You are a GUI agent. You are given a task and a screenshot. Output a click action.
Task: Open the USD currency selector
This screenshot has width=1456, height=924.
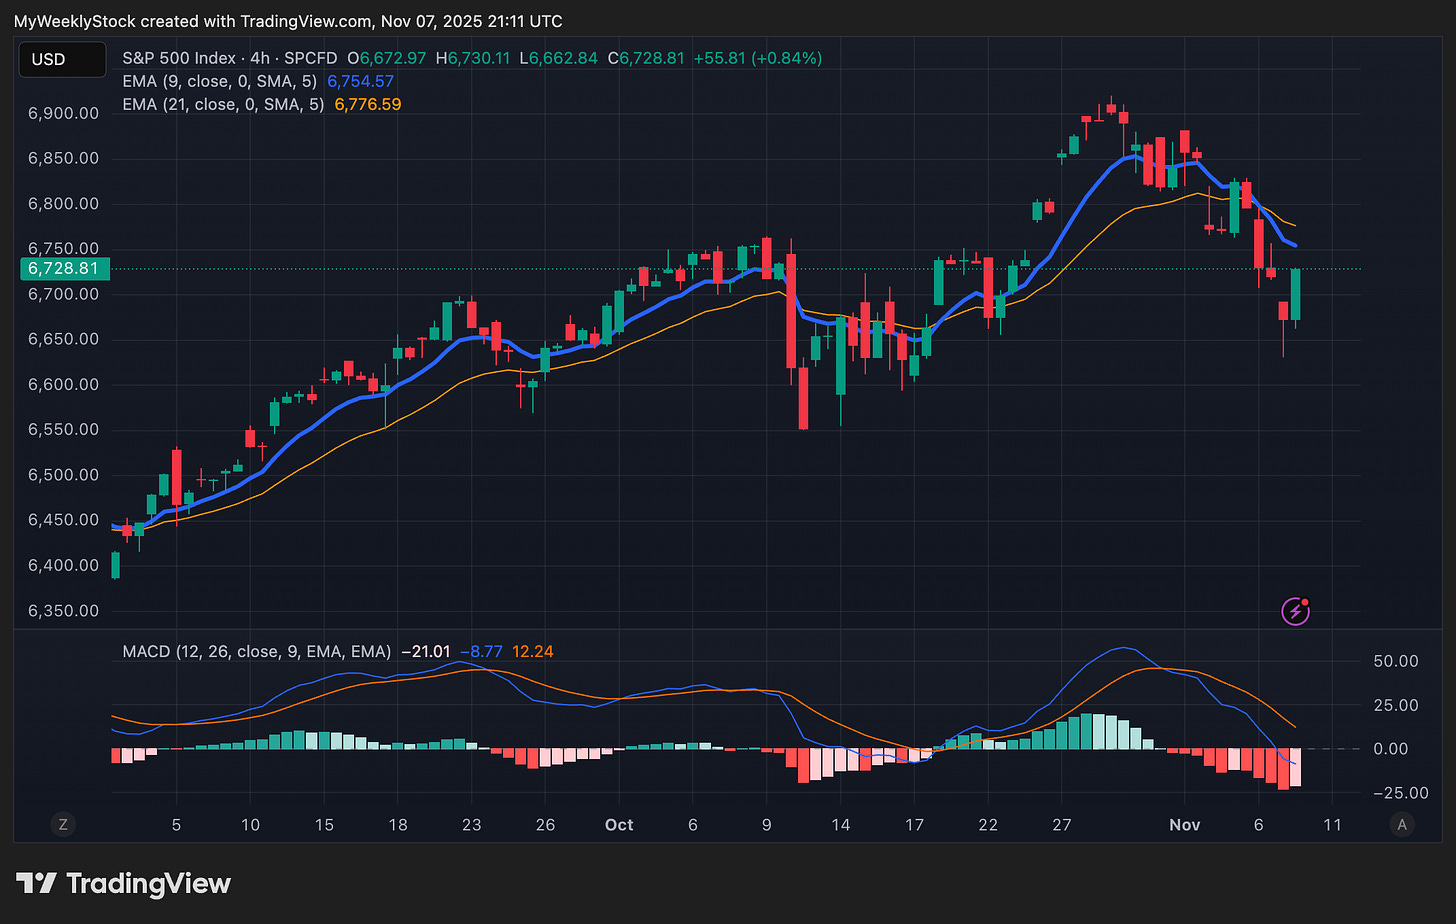(x=62, y=59)
